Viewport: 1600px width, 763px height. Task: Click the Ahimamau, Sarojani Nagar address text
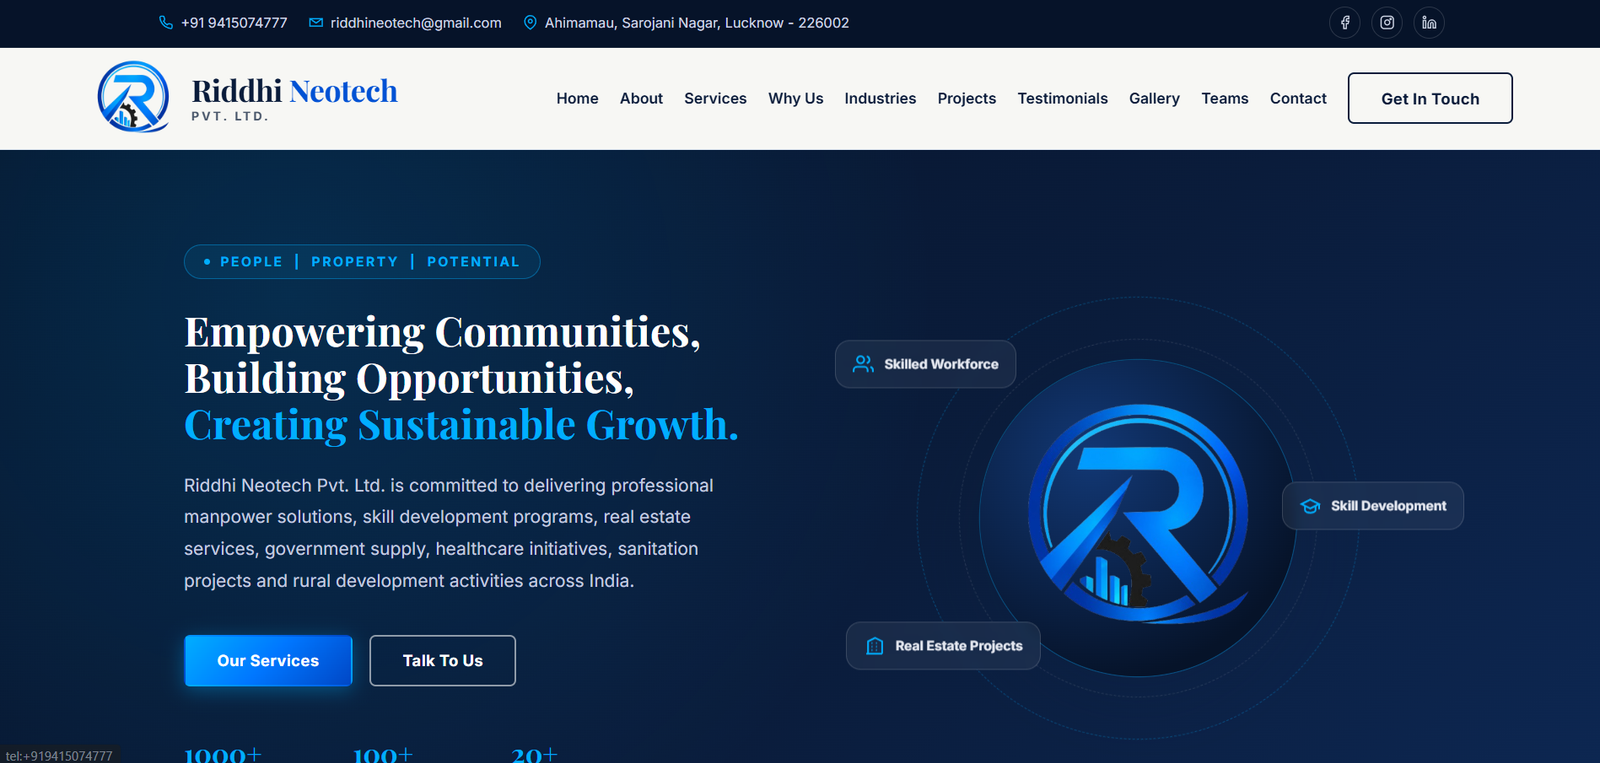[x=697, y=22]
